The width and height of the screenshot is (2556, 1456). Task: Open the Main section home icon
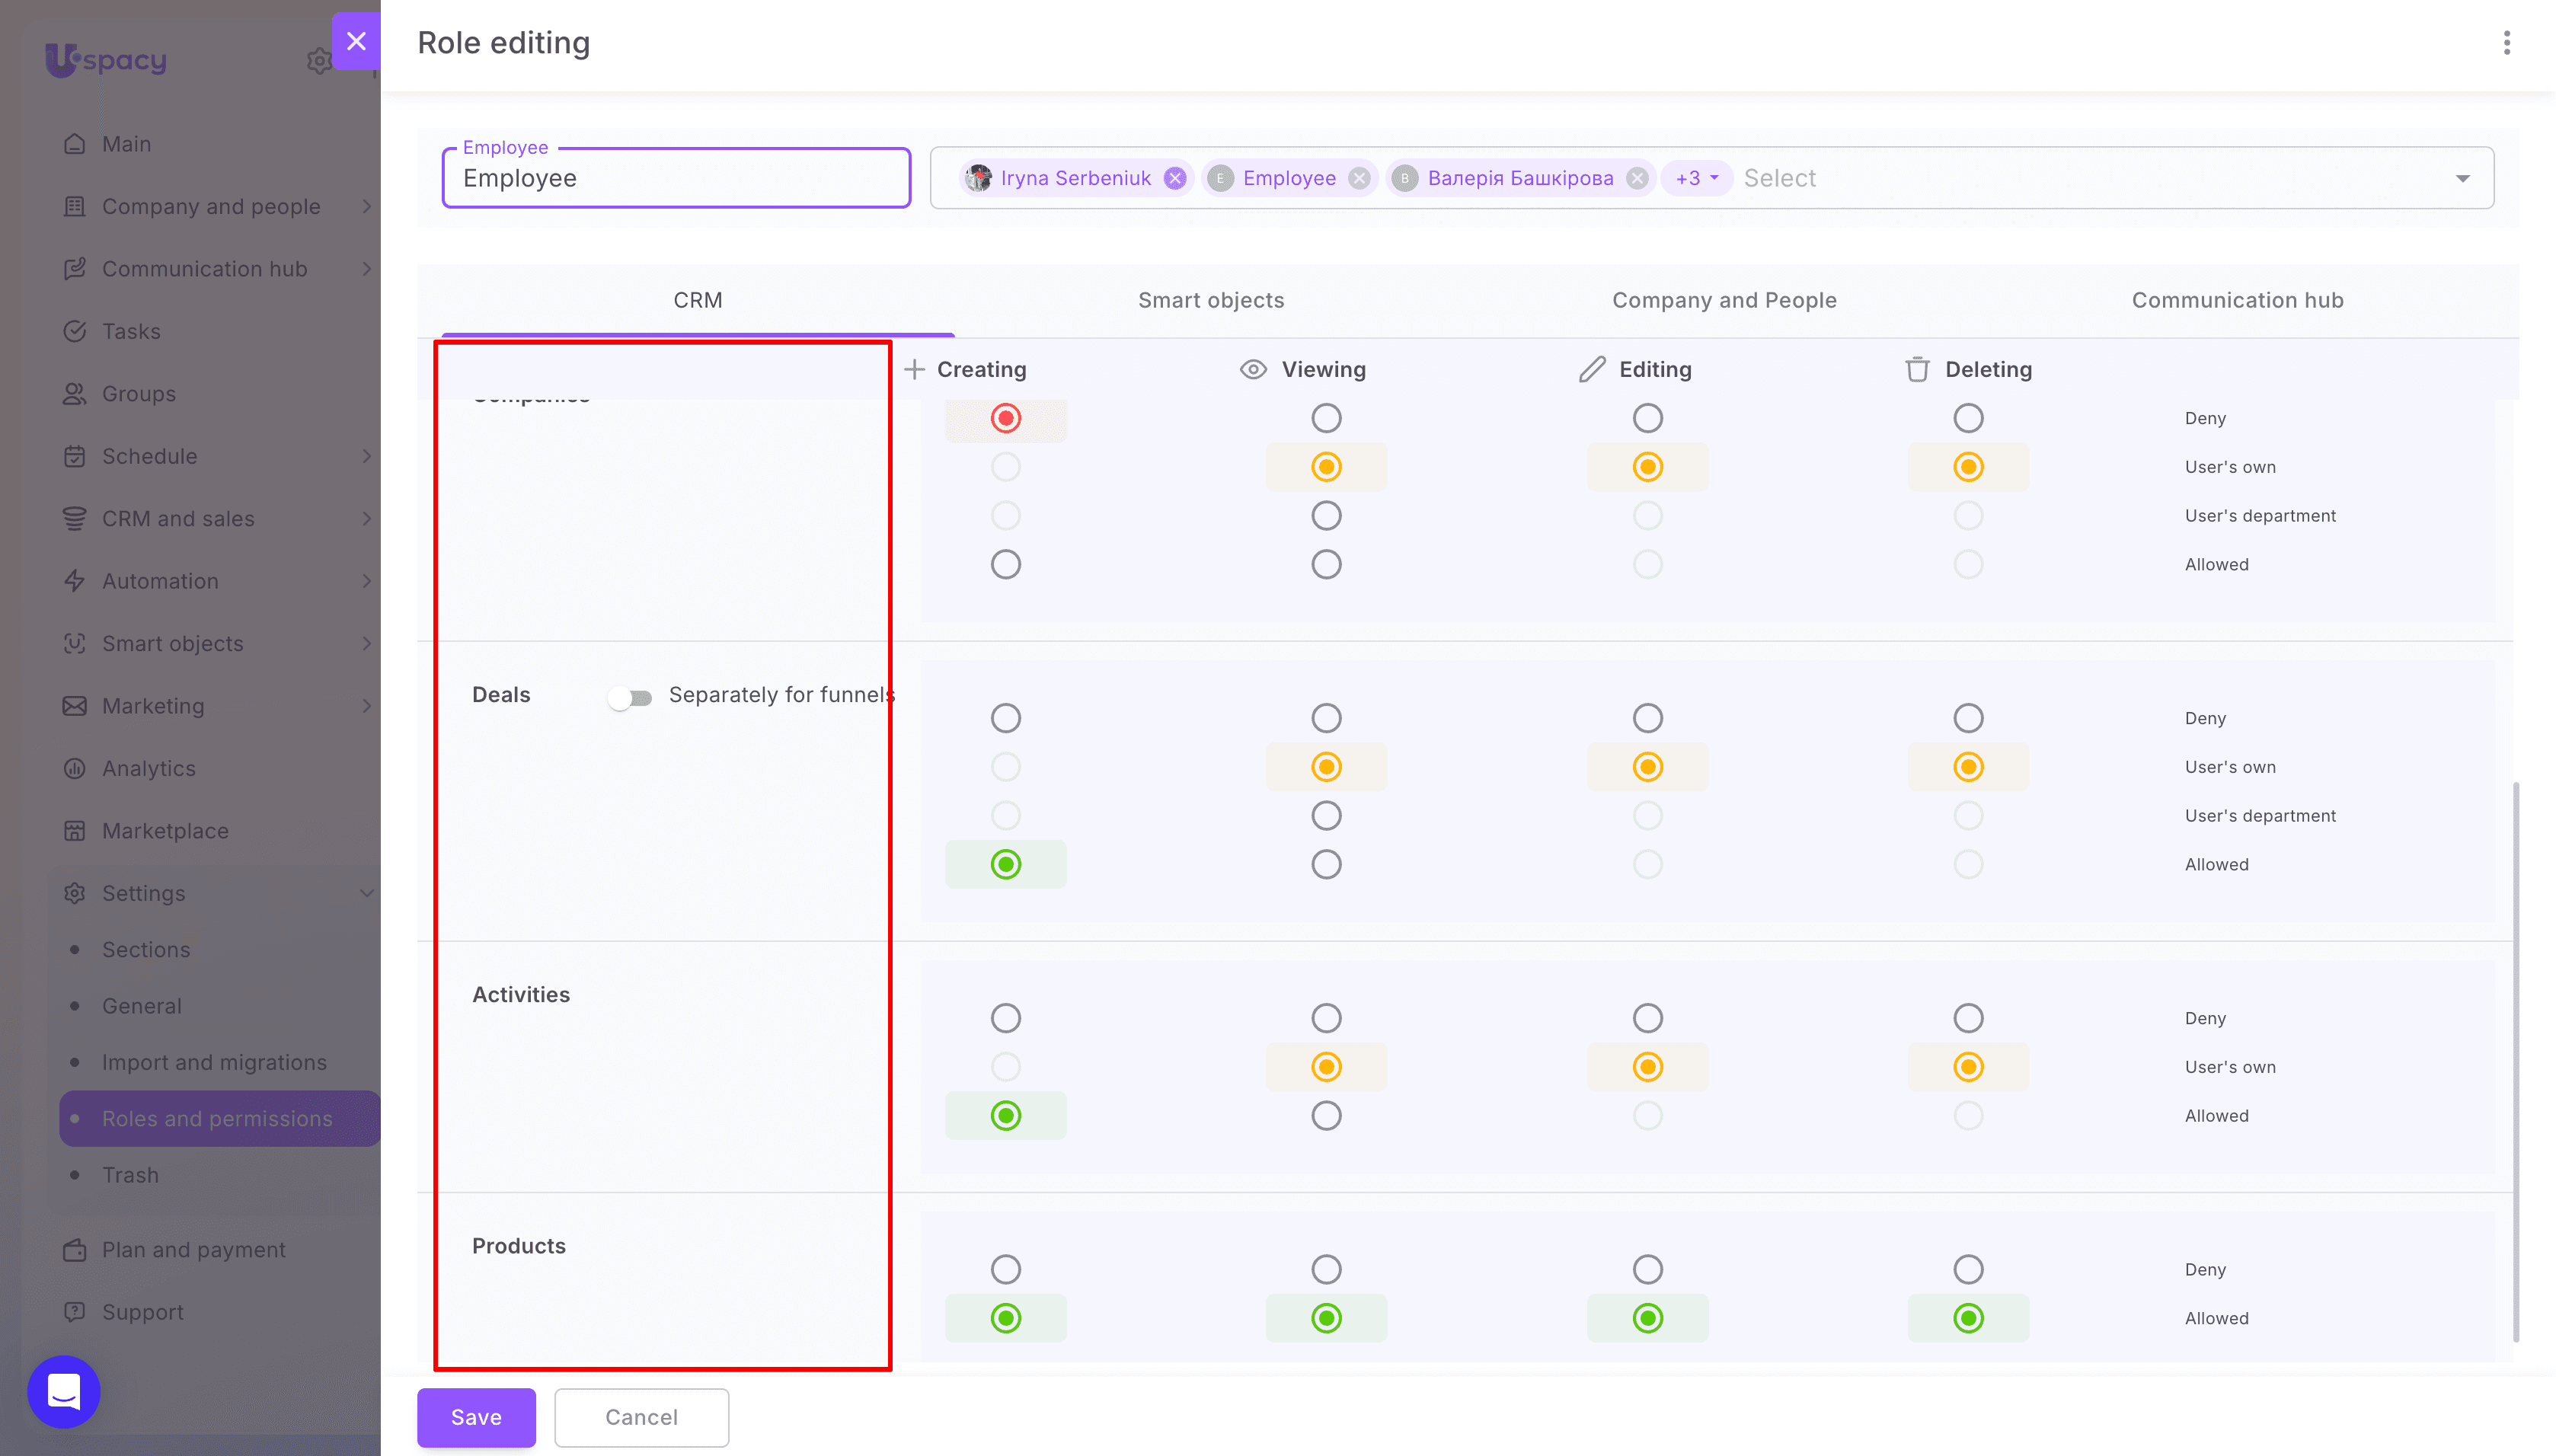75,144
